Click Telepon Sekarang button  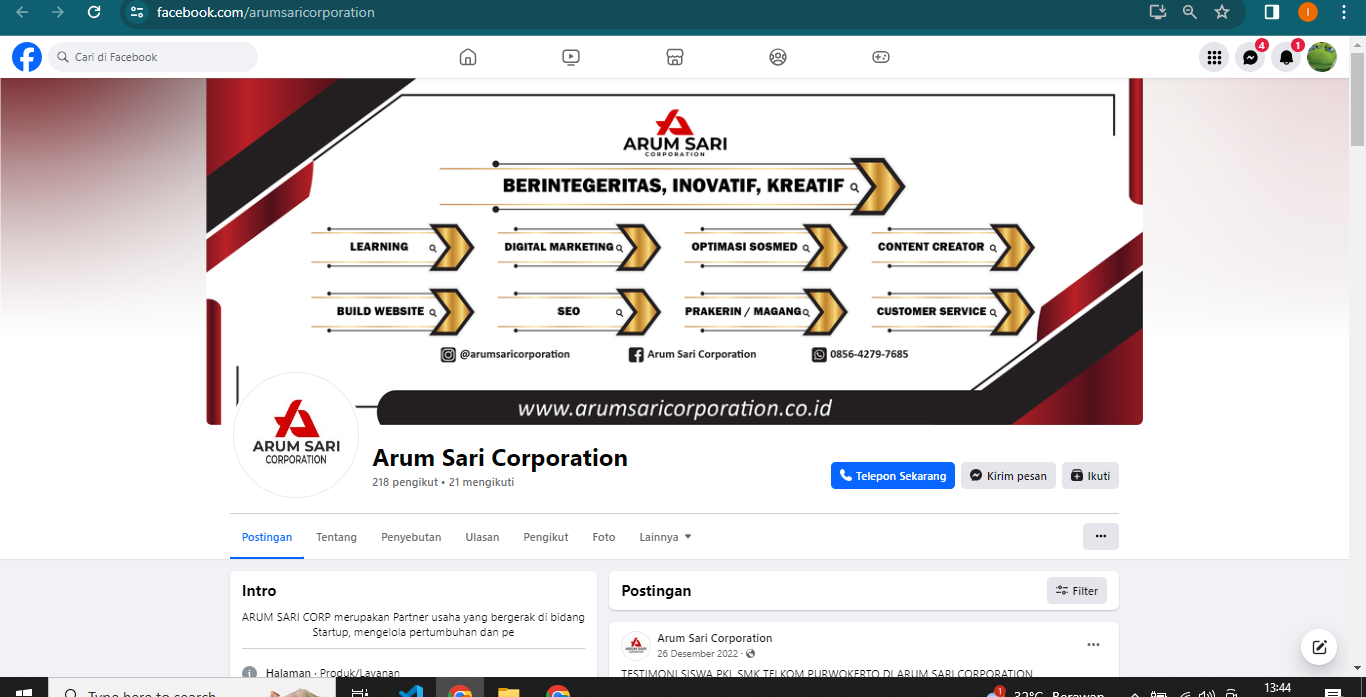pyautogui.click(x=893, y=476)
